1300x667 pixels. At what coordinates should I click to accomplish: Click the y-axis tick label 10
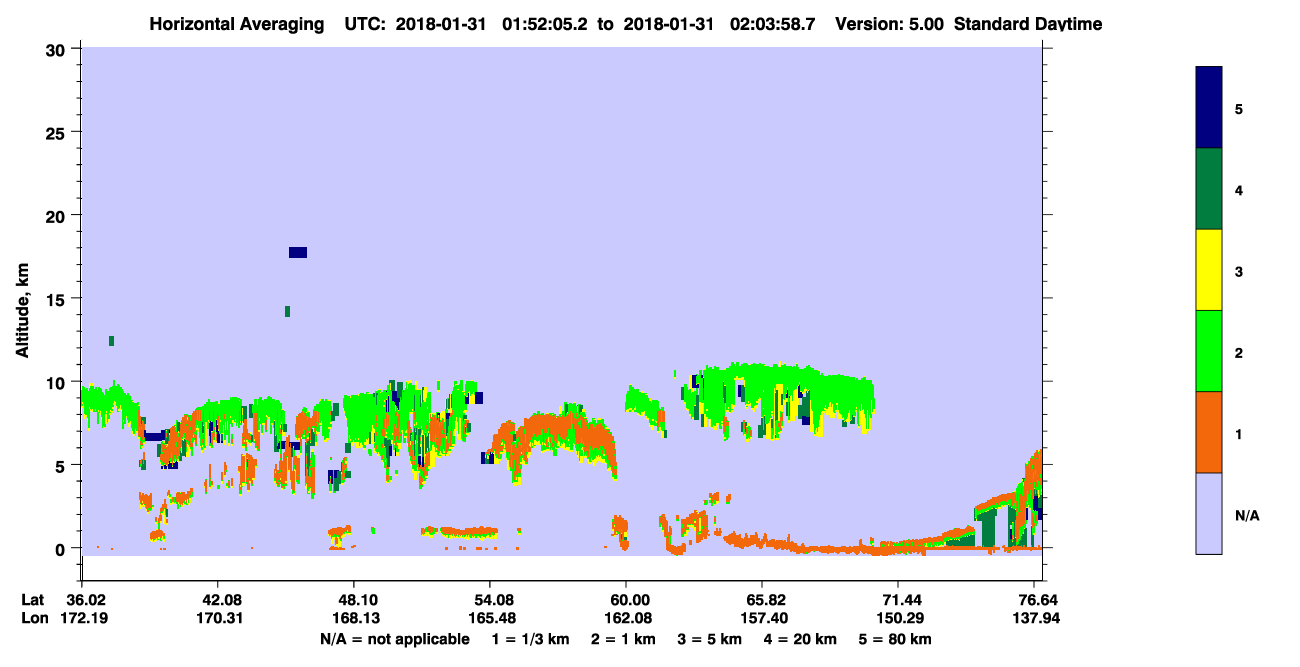click(57, 382)
